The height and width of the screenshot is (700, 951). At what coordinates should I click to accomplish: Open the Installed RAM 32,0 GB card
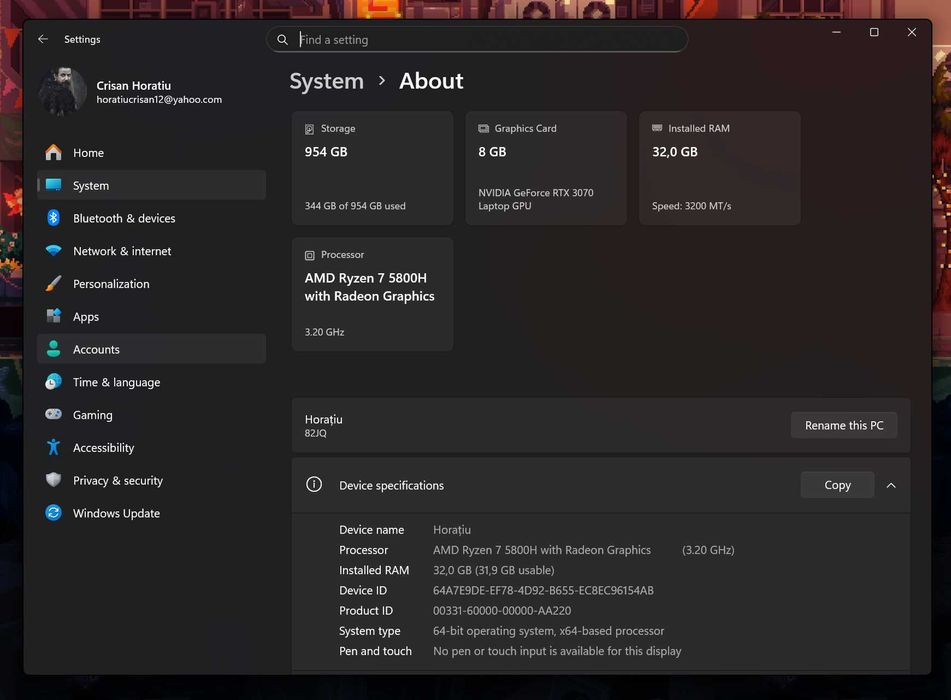(720, 168)
